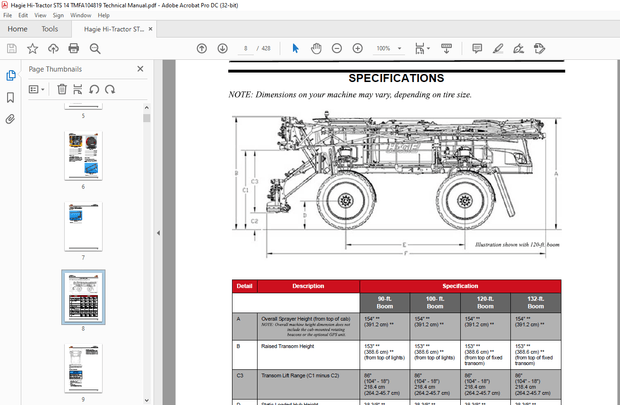Open the File menu
Screen dimensions: 620x405
tap(8, 15)
